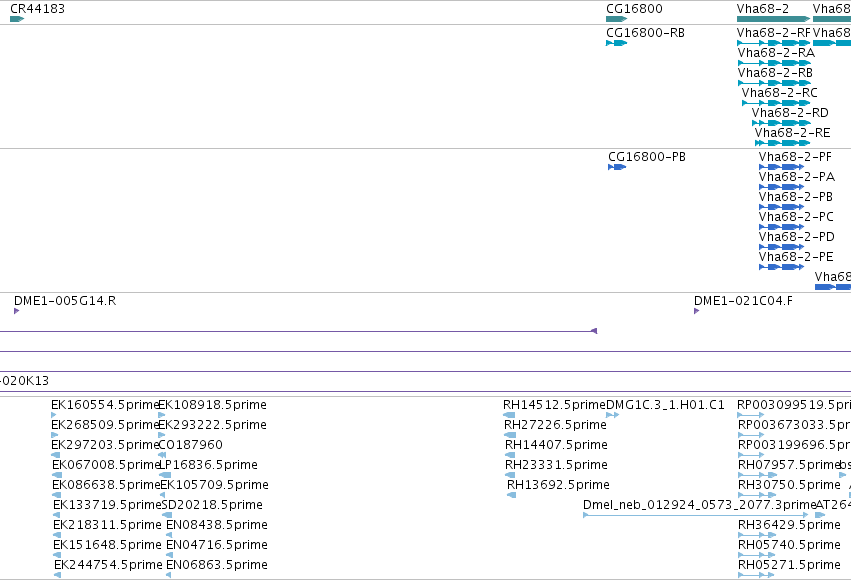
Task: Select the Vha68-2-PF CDS label
Action: tap(795, 157)
